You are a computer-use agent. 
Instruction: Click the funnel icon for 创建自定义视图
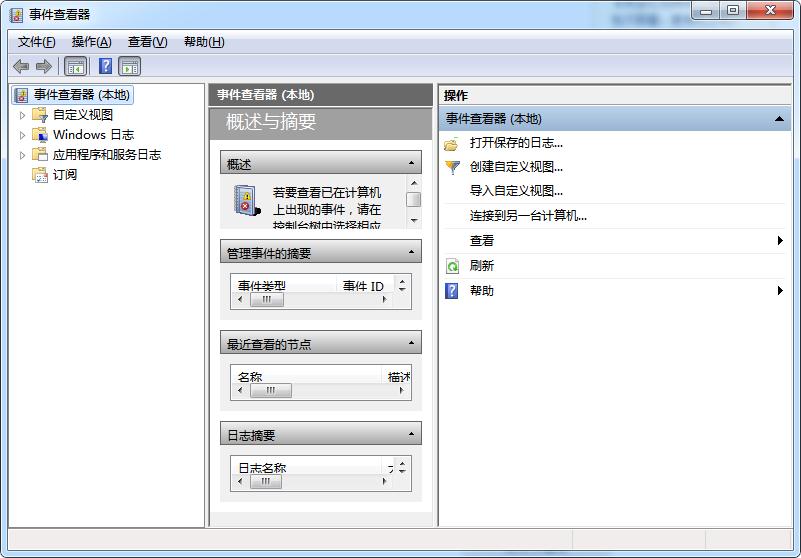pyautogui.click(x=452, y=167)
